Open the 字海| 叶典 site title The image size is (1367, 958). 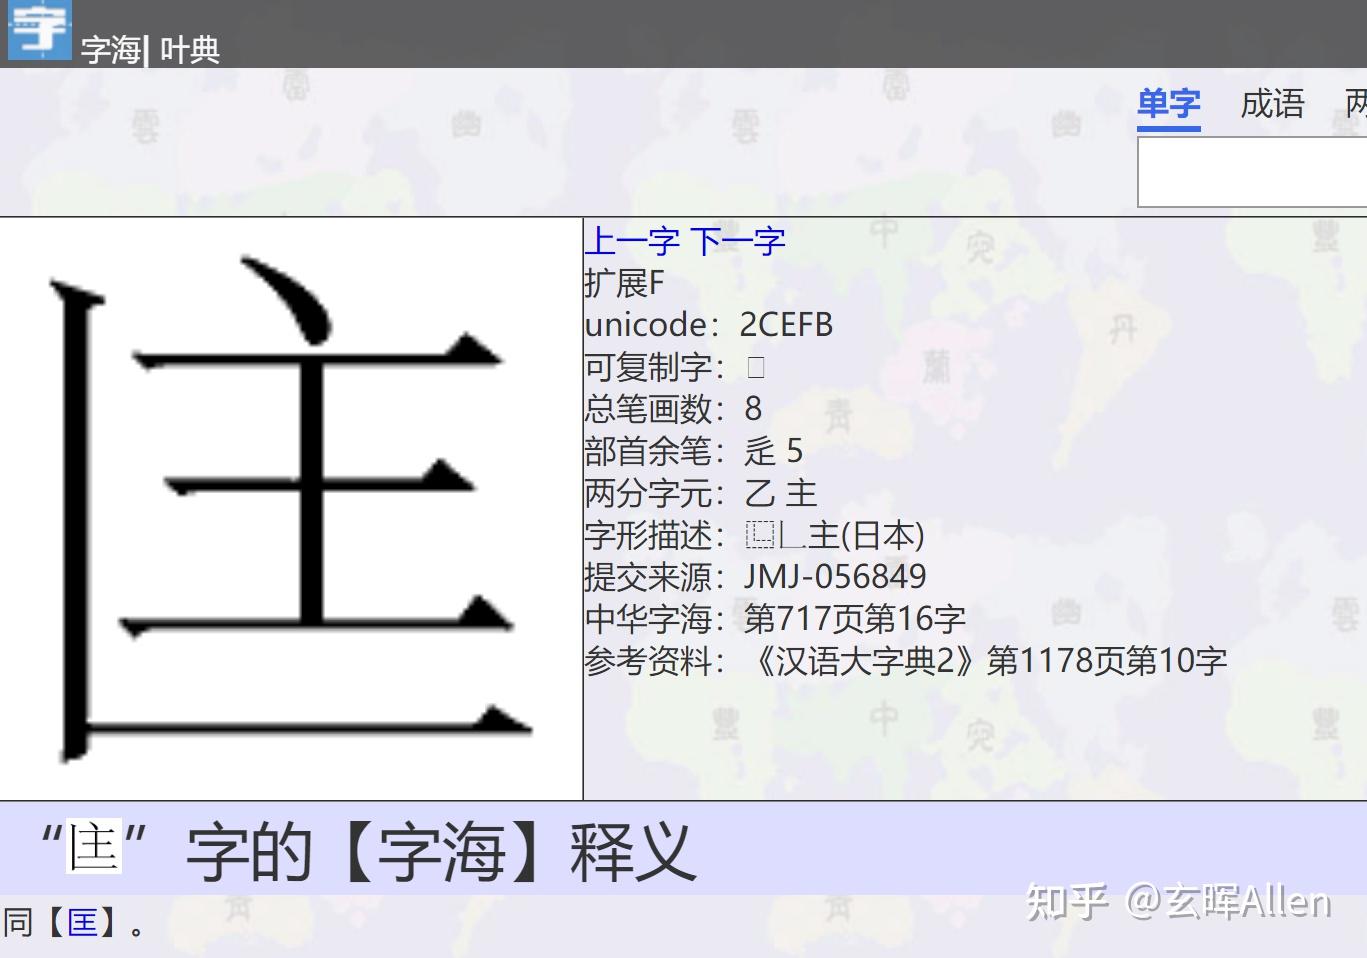tap(150, 49)
